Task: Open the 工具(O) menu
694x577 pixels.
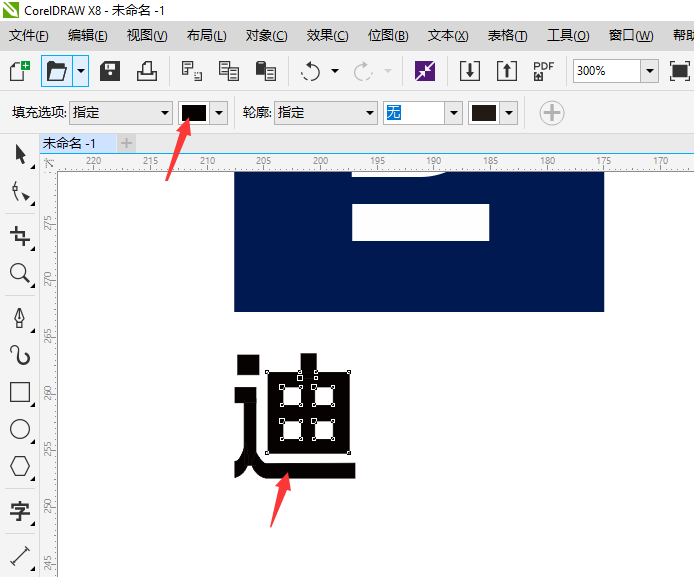Action: 568,35
